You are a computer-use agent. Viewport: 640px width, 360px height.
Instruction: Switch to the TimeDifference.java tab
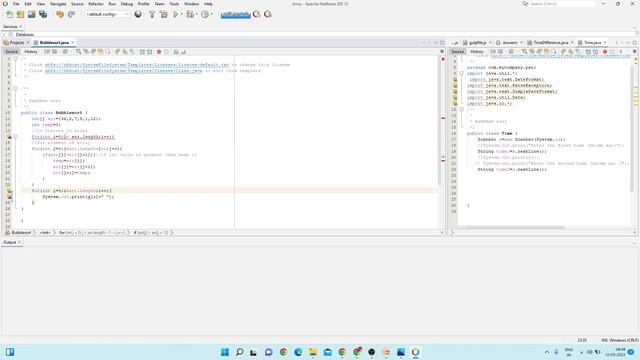pyautogui.click(x=551, y=42)
